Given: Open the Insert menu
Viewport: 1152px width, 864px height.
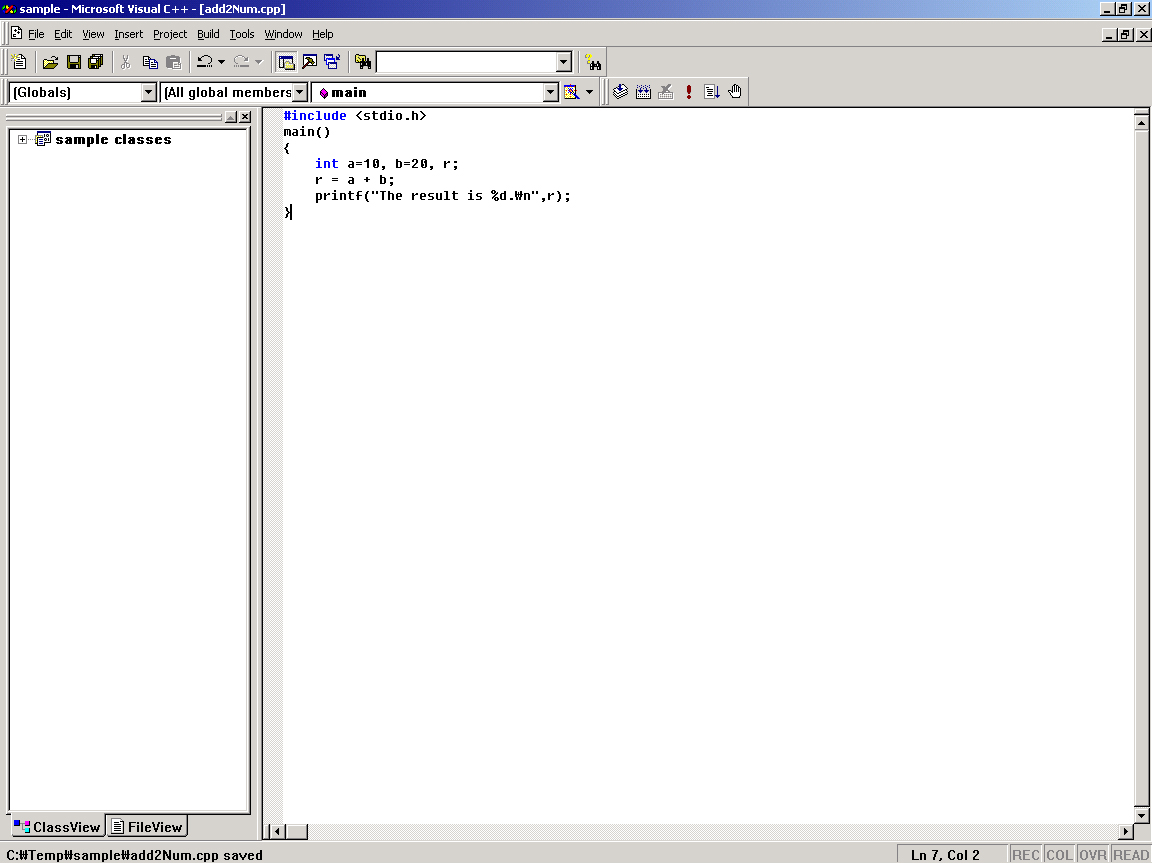Looking at the screenshot, I should coord(129,34).
